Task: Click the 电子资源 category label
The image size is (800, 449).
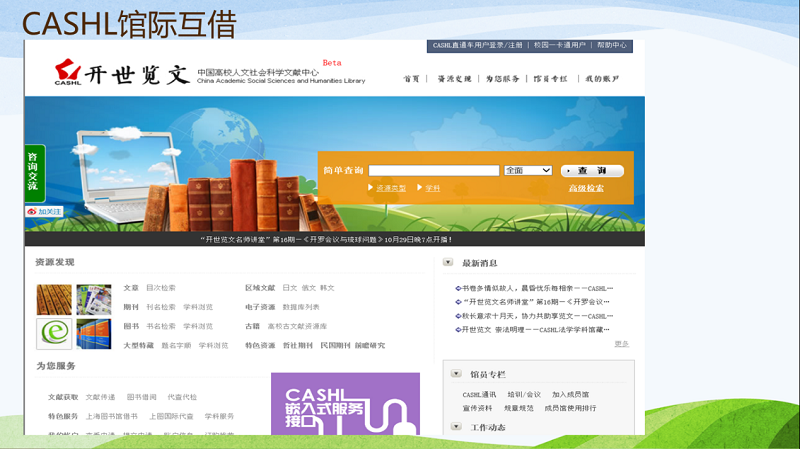Action: pos(260,307)
